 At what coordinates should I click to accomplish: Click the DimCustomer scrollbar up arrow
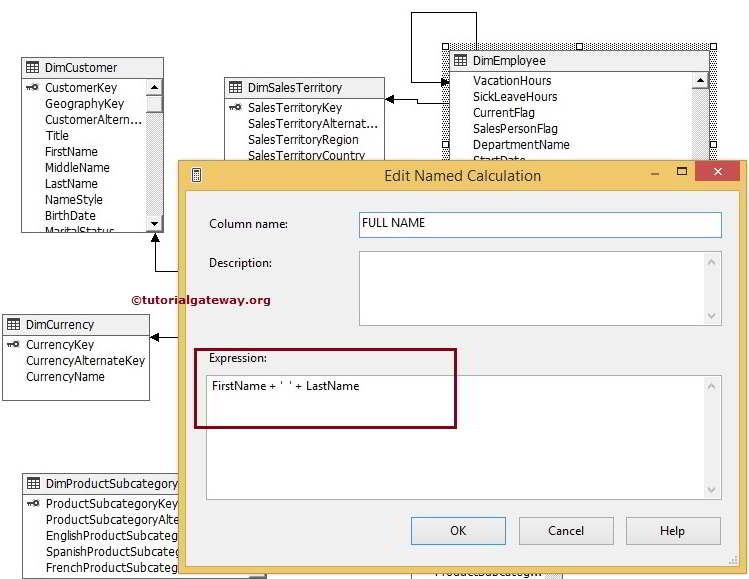(x=154, y=87)
